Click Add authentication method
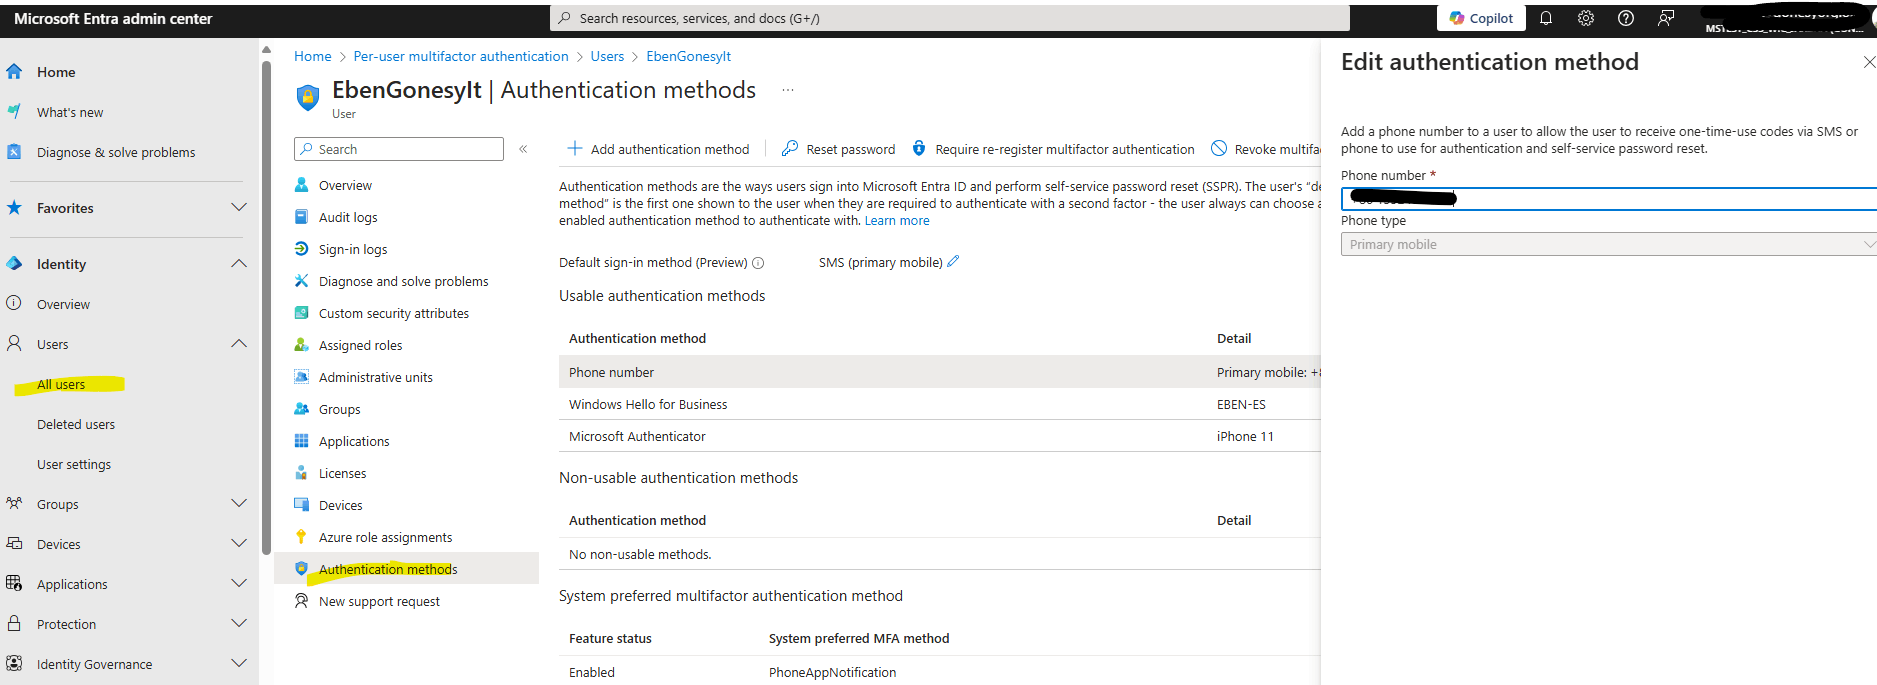Screen dimensions: 1877x685 point(658,149)
